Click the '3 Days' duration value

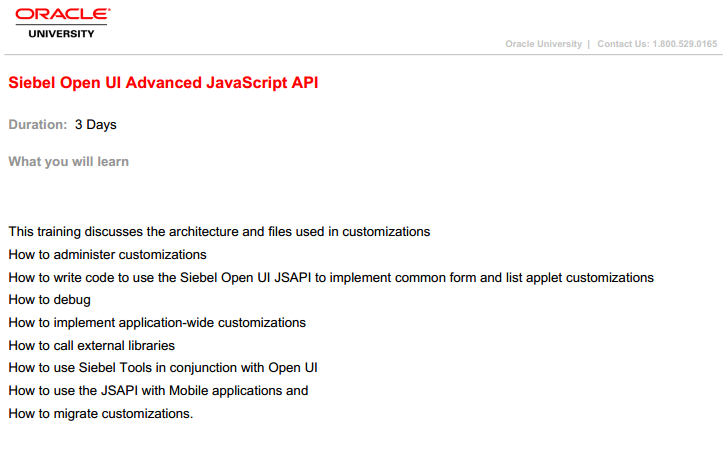96,124
